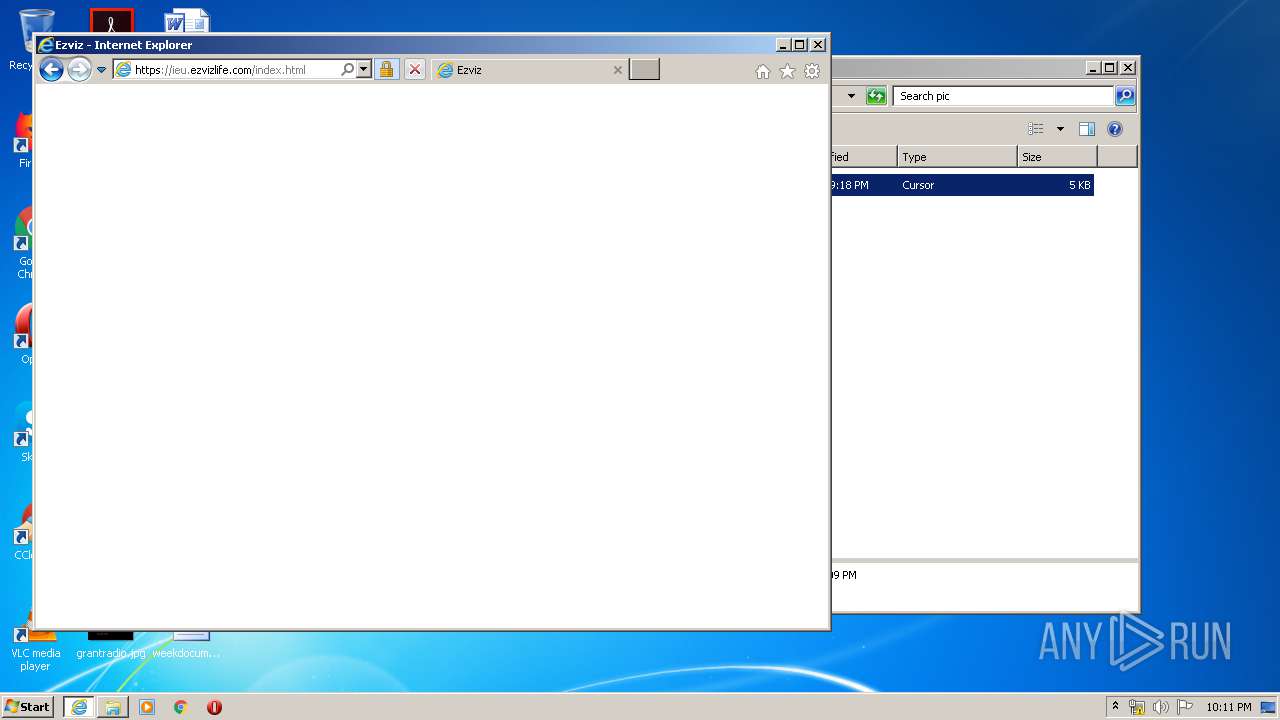
Task: Click the 5 KB size cell
Action: coord(1079,185)
